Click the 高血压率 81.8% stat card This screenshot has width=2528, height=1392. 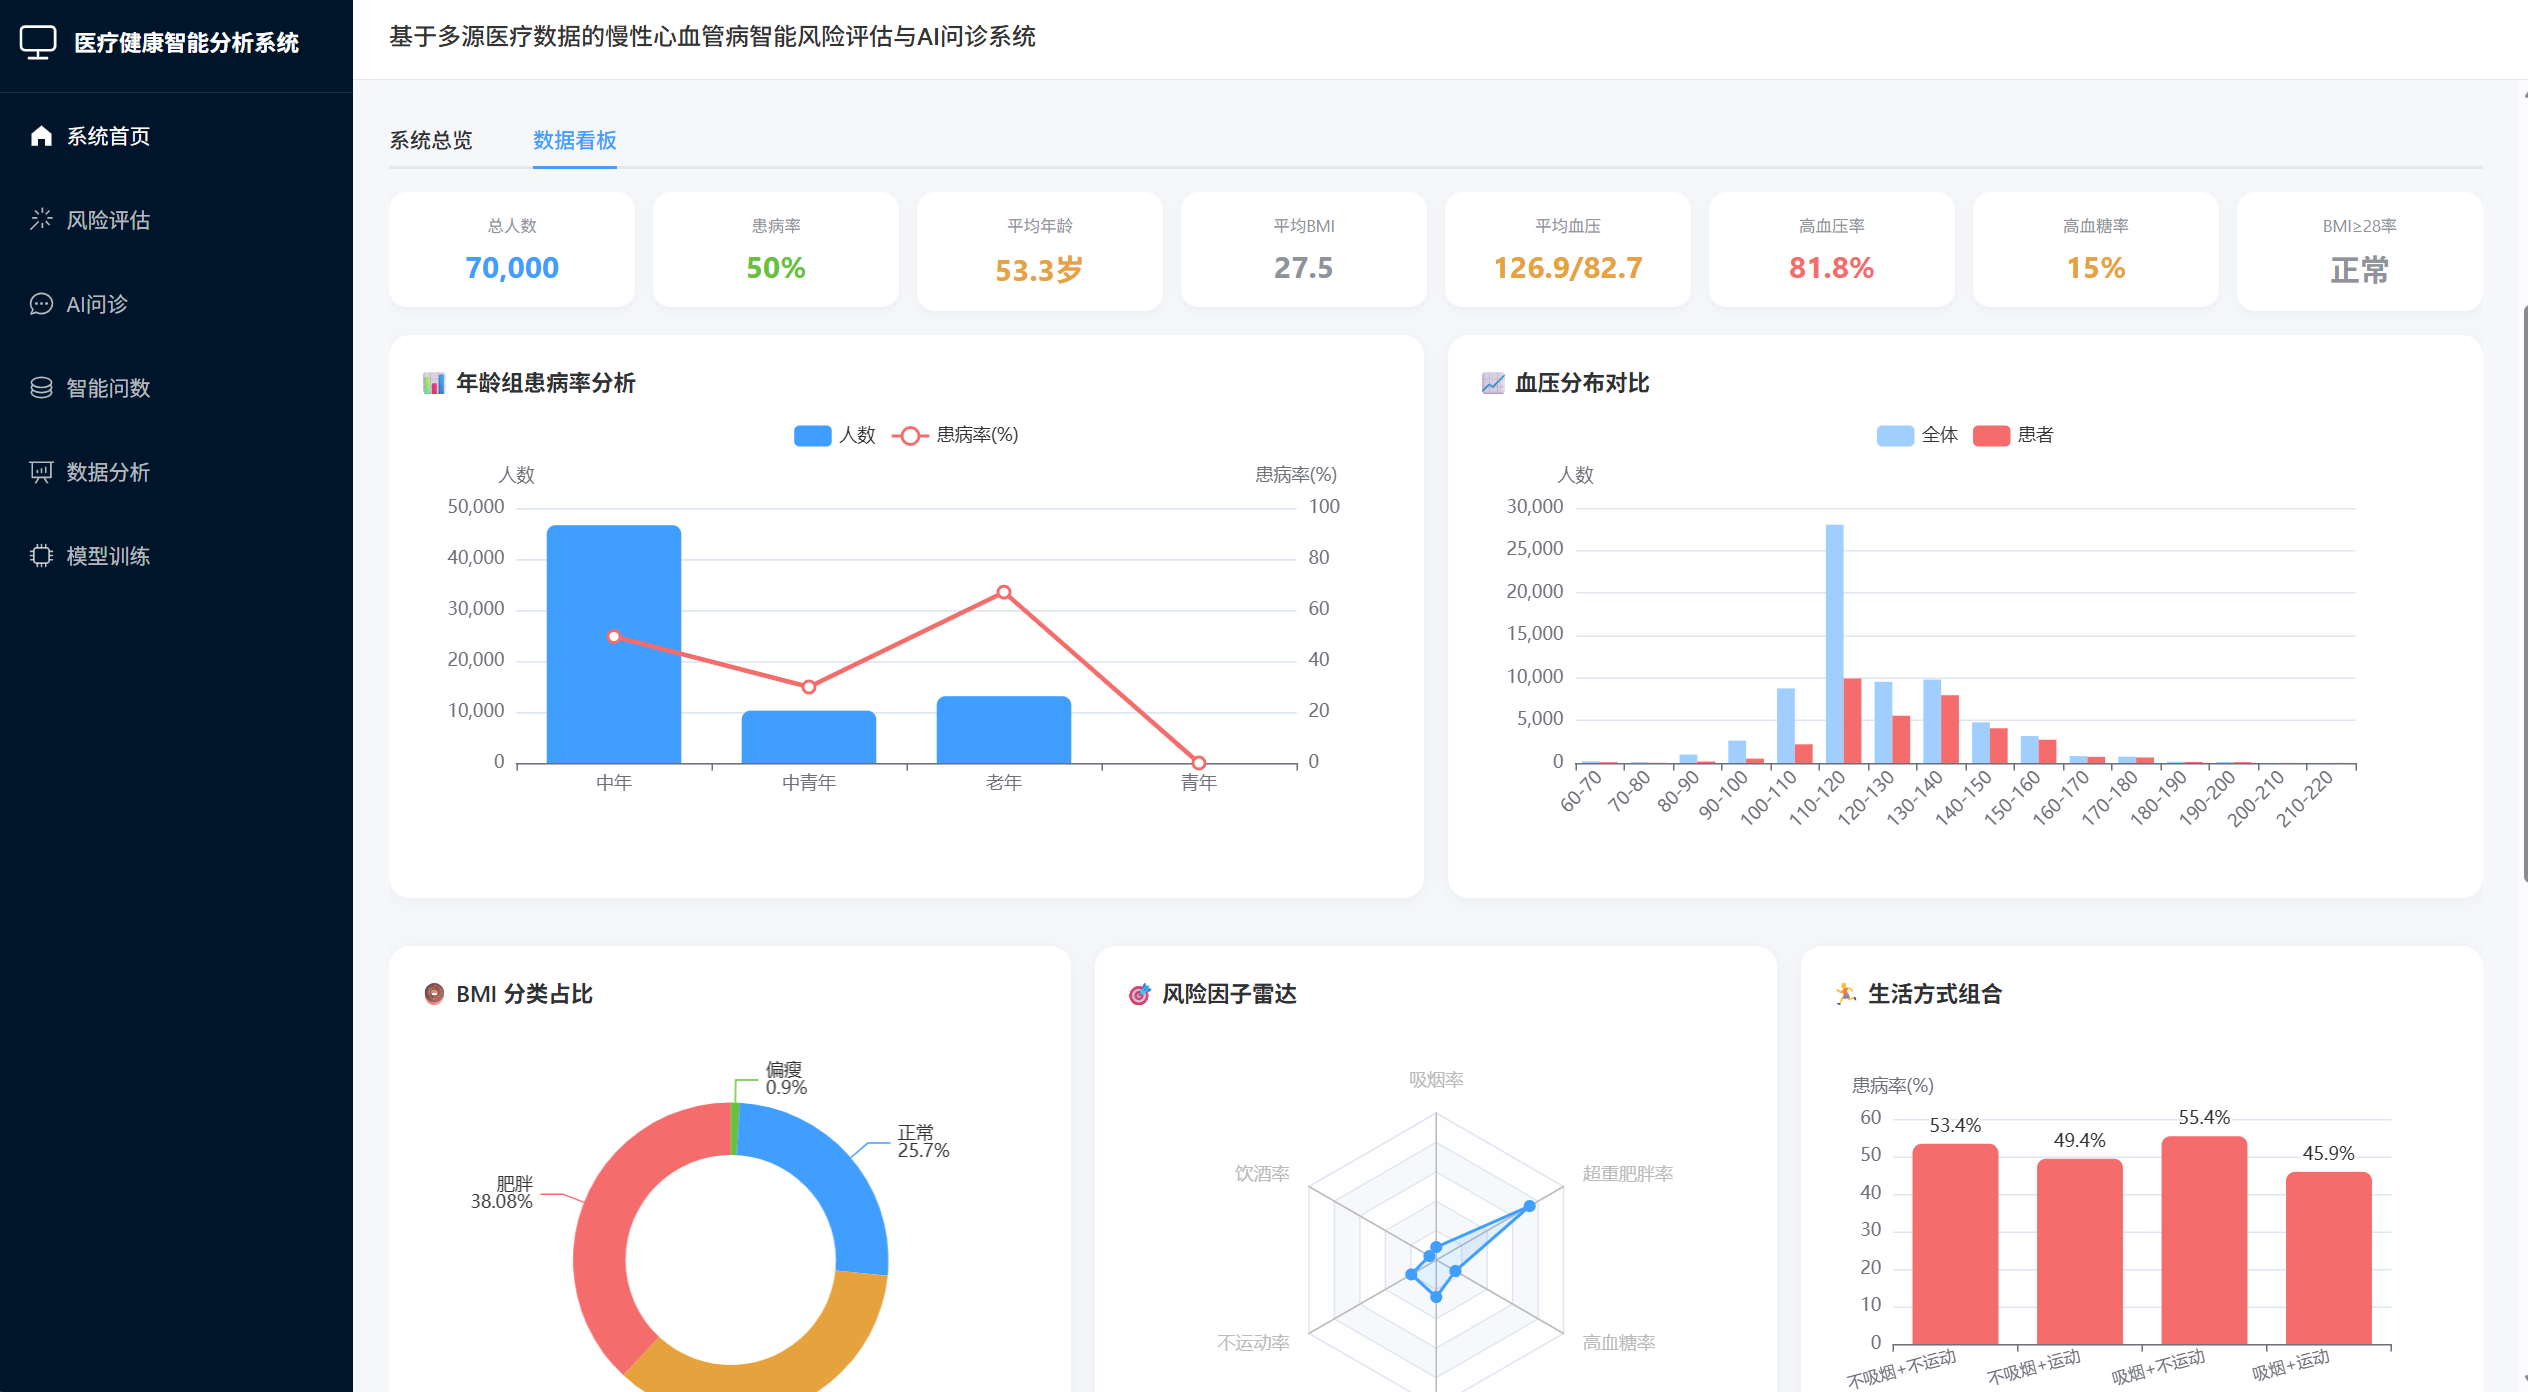[1832, 250]
